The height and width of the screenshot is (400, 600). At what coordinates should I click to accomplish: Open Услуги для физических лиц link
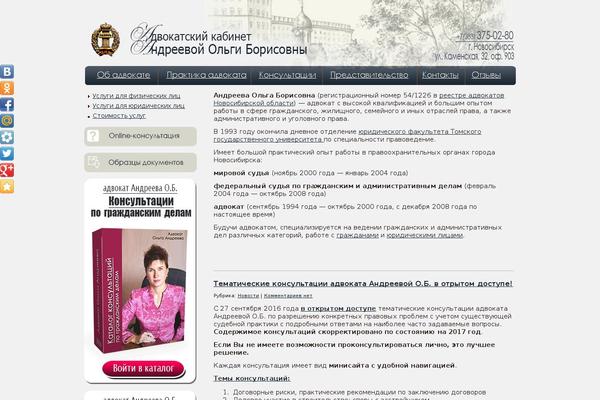pyautogui.click(x=136, y=96)
